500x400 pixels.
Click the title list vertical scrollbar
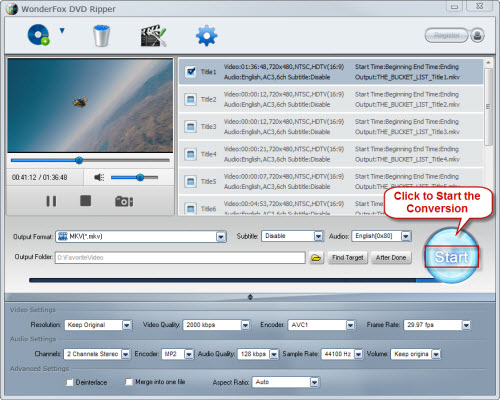(488, 107)
